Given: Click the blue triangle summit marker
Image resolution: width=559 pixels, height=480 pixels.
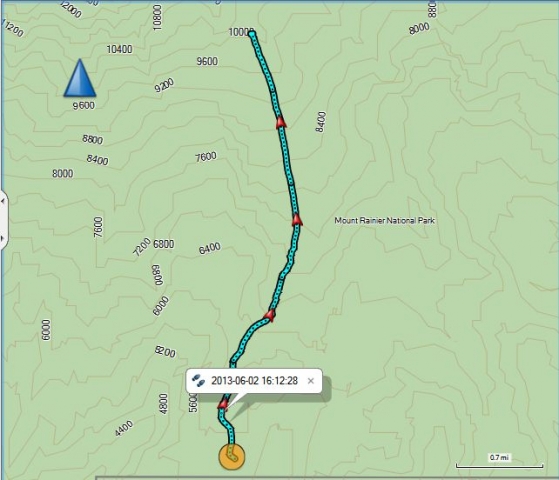Looking at the screenshot, I should tap(80, 78).
